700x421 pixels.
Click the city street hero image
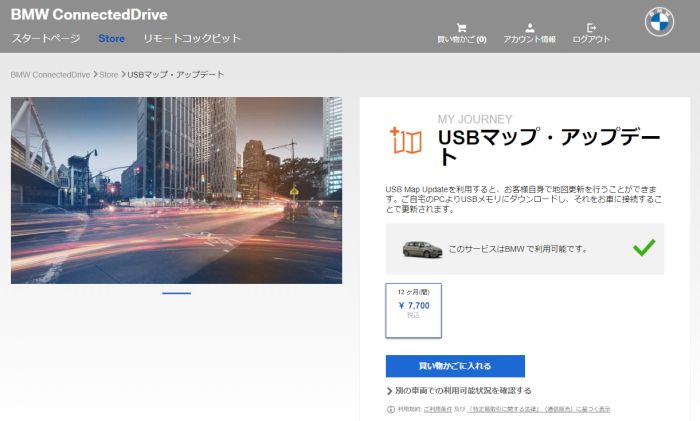coord(176,190)
